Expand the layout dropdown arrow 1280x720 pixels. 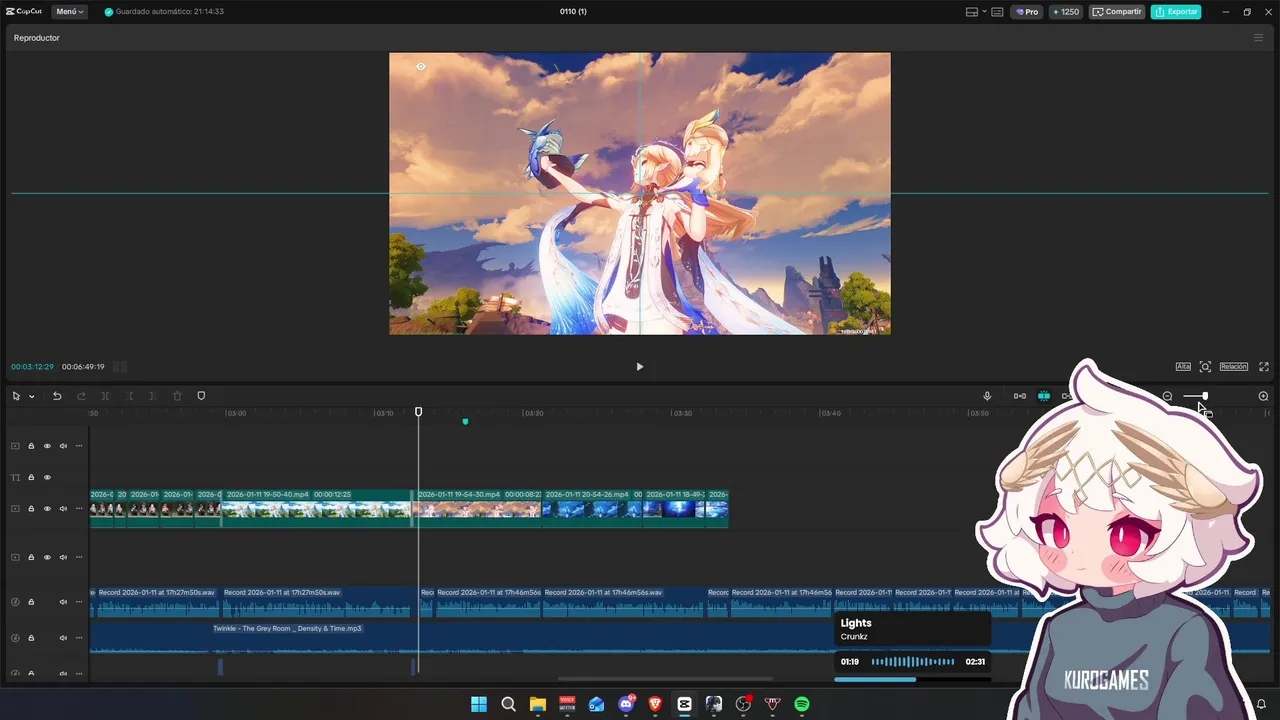coord(985,12)
